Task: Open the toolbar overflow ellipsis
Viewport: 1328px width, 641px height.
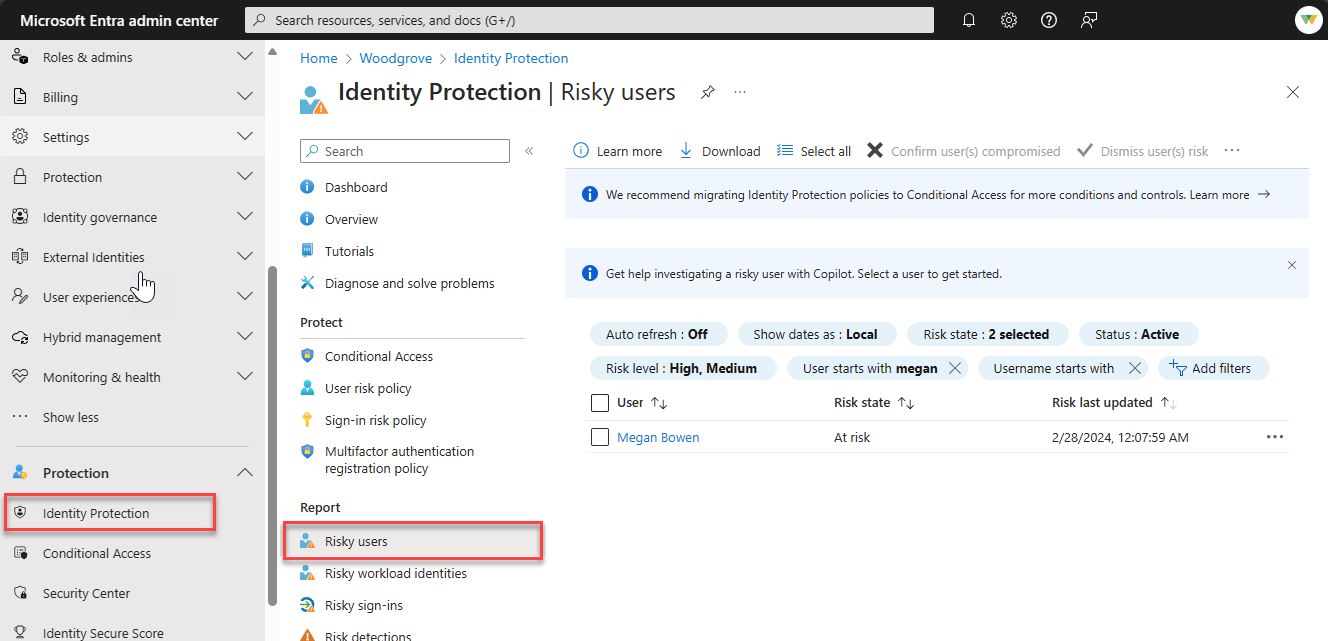Action: (1232, 151)
